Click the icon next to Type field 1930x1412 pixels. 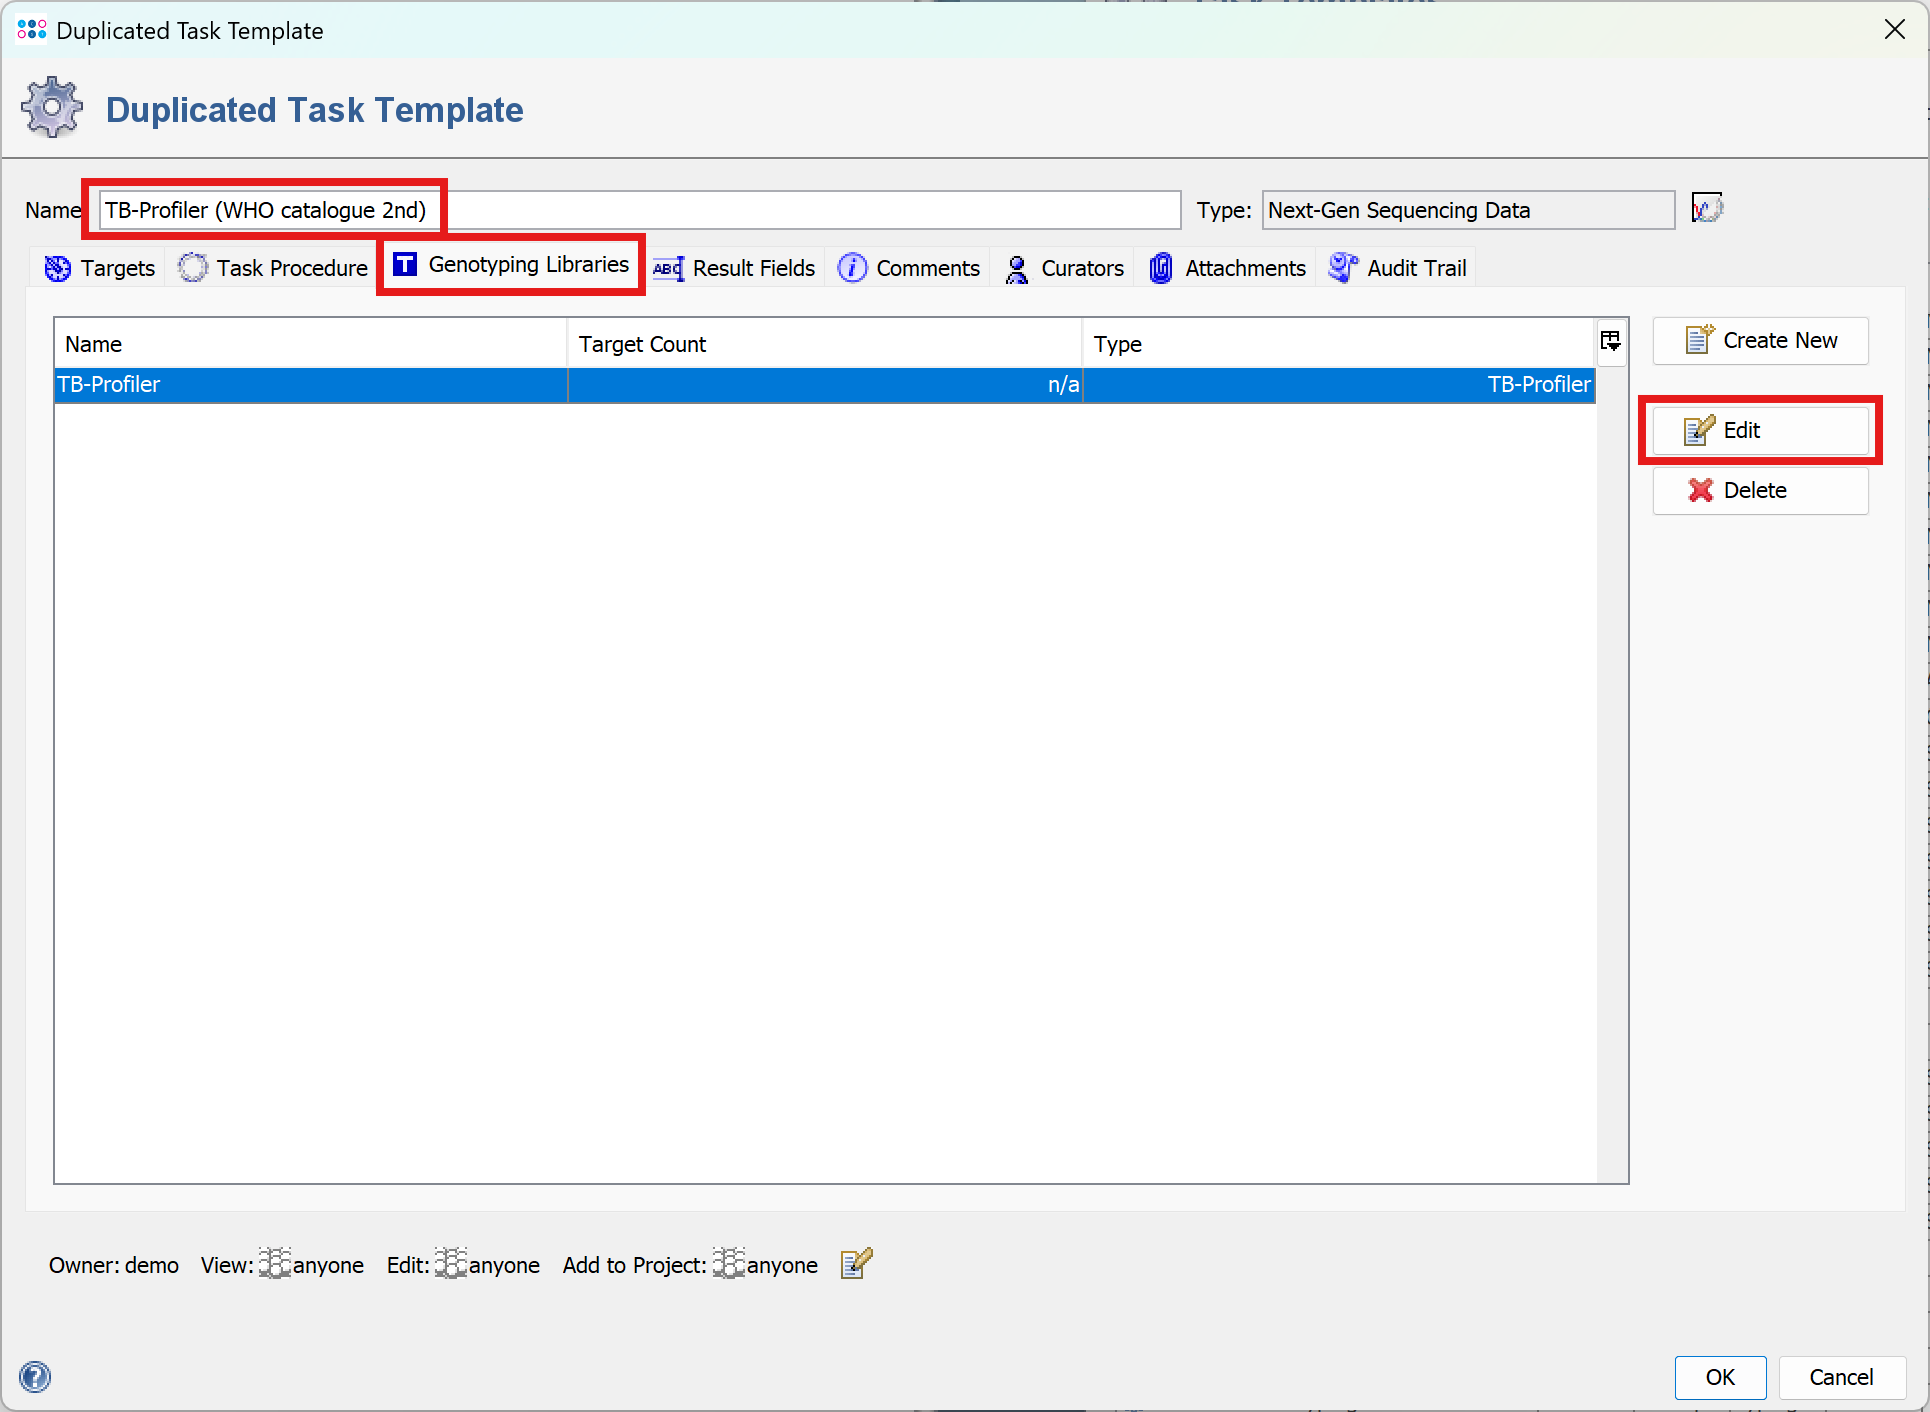pyautogui.click(x=1706, y=208)
